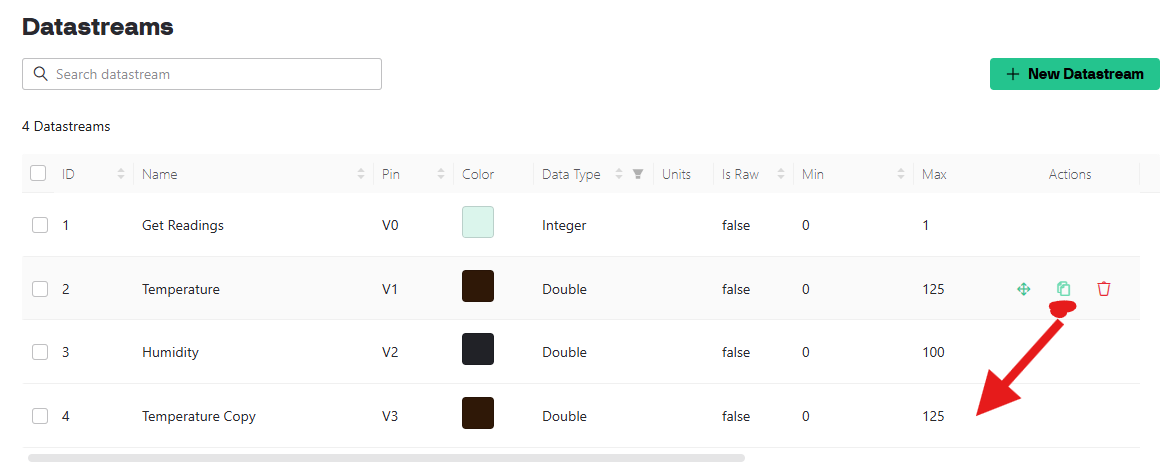Select the Humidity row checkbox
Viewport: 1165px width, 474px height.
[40, 352]
